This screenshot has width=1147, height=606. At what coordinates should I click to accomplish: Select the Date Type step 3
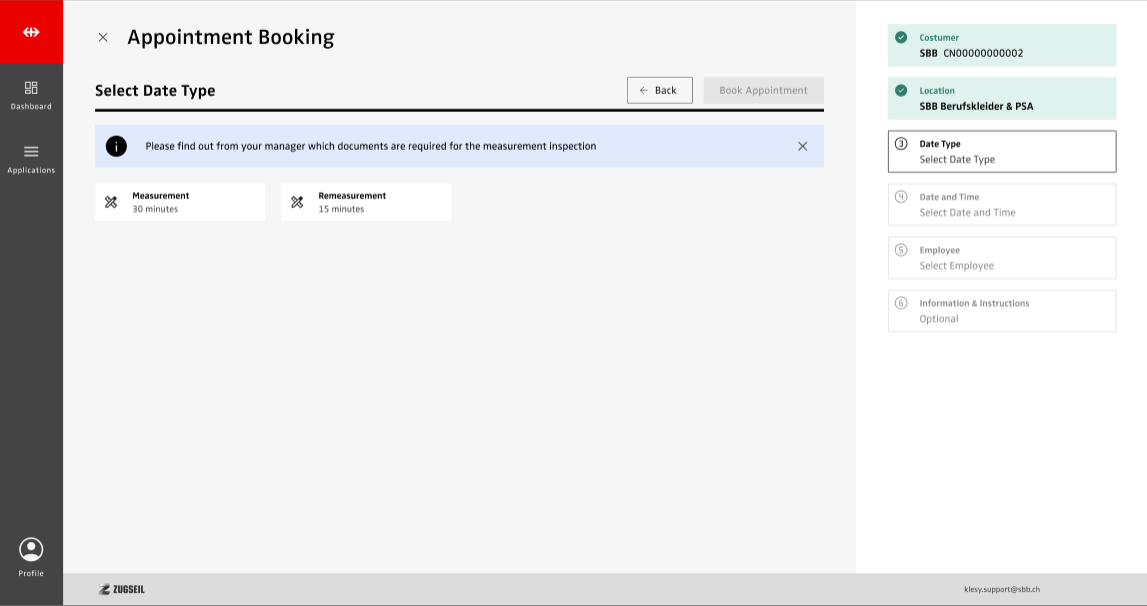1001,151
